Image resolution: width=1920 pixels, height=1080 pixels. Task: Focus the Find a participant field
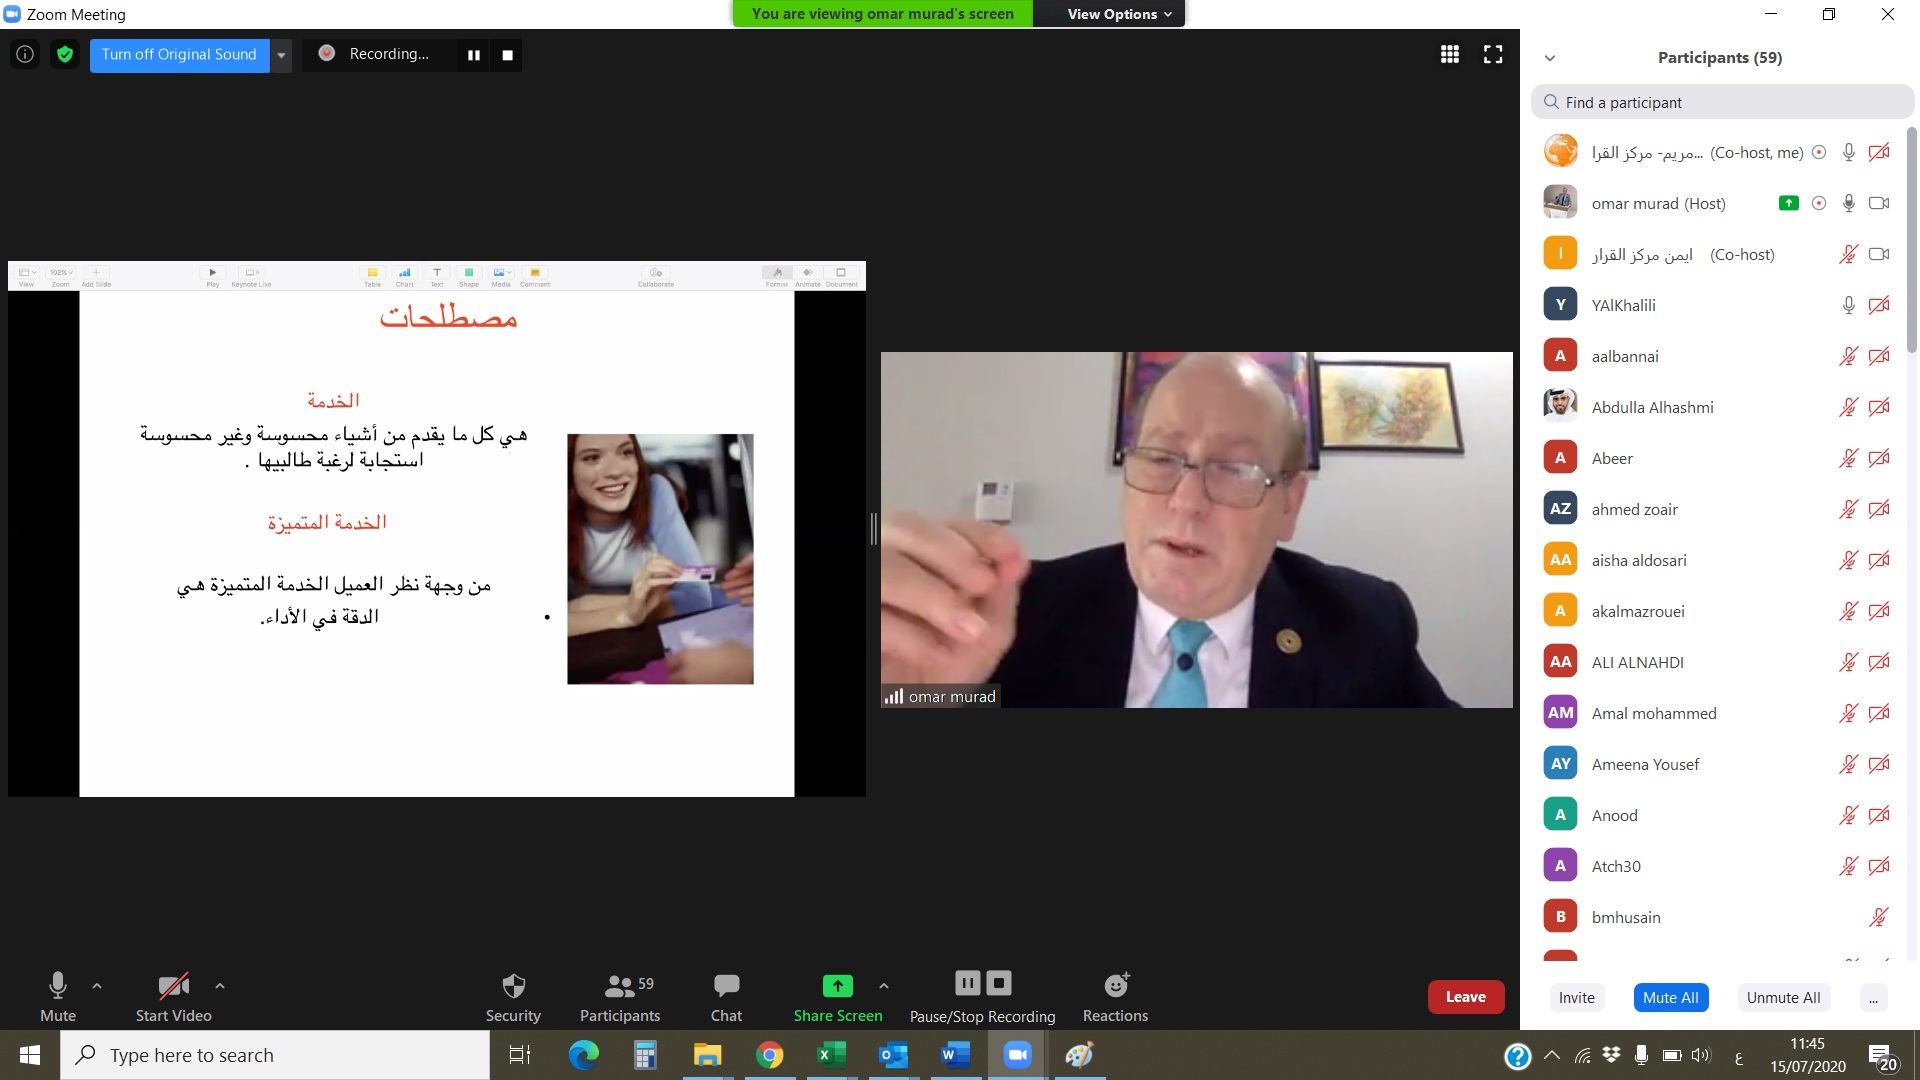pyautogui.click(x=1722, y=102)
